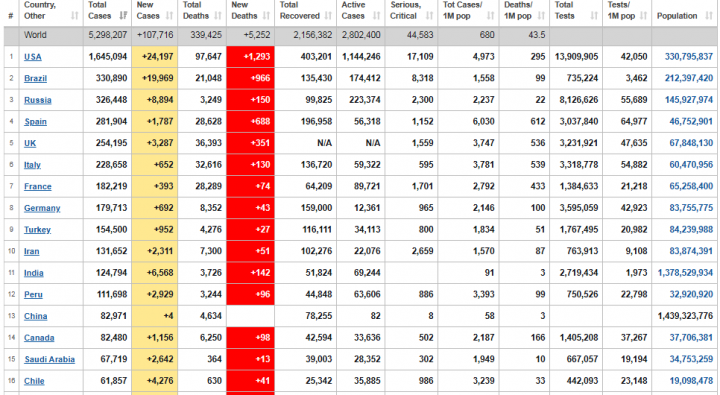
Task: Sort by Tests/1M pop arrows
Action: [643, 16]
